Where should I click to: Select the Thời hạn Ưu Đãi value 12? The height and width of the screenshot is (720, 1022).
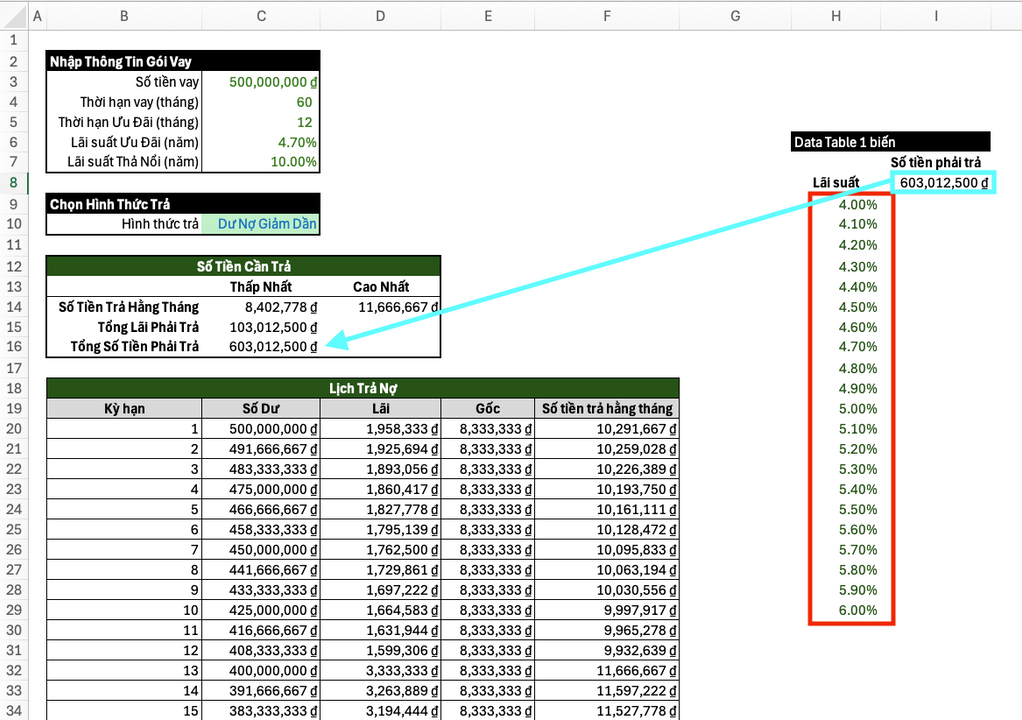point(261,122)
